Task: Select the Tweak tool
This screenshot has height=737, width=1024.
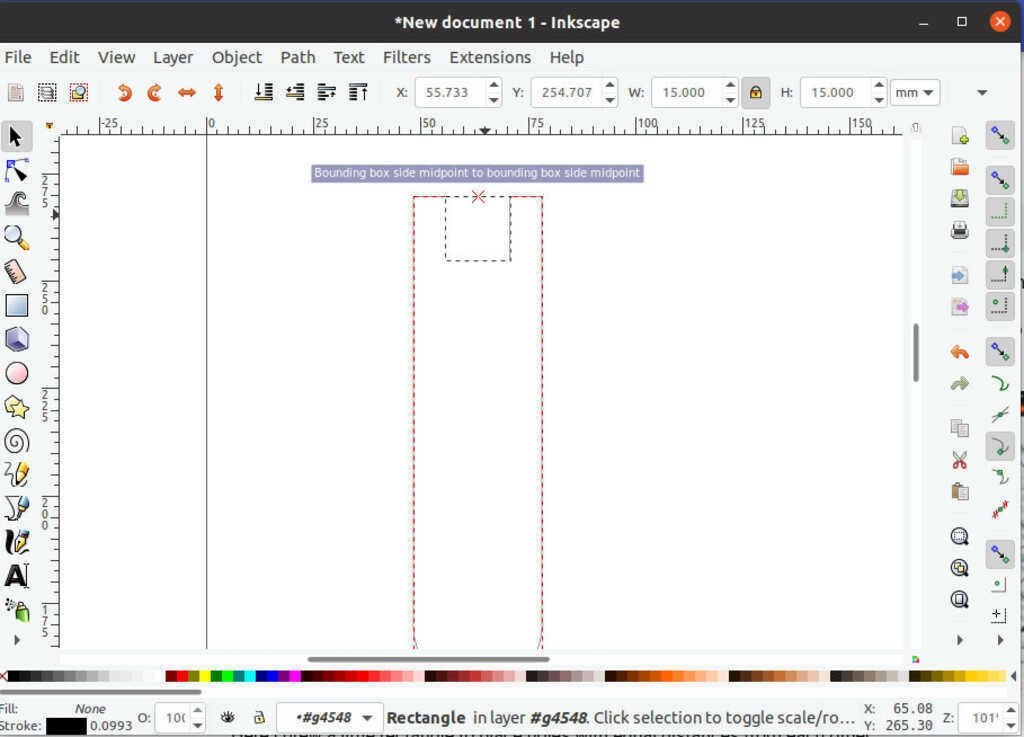Action: 16,204
